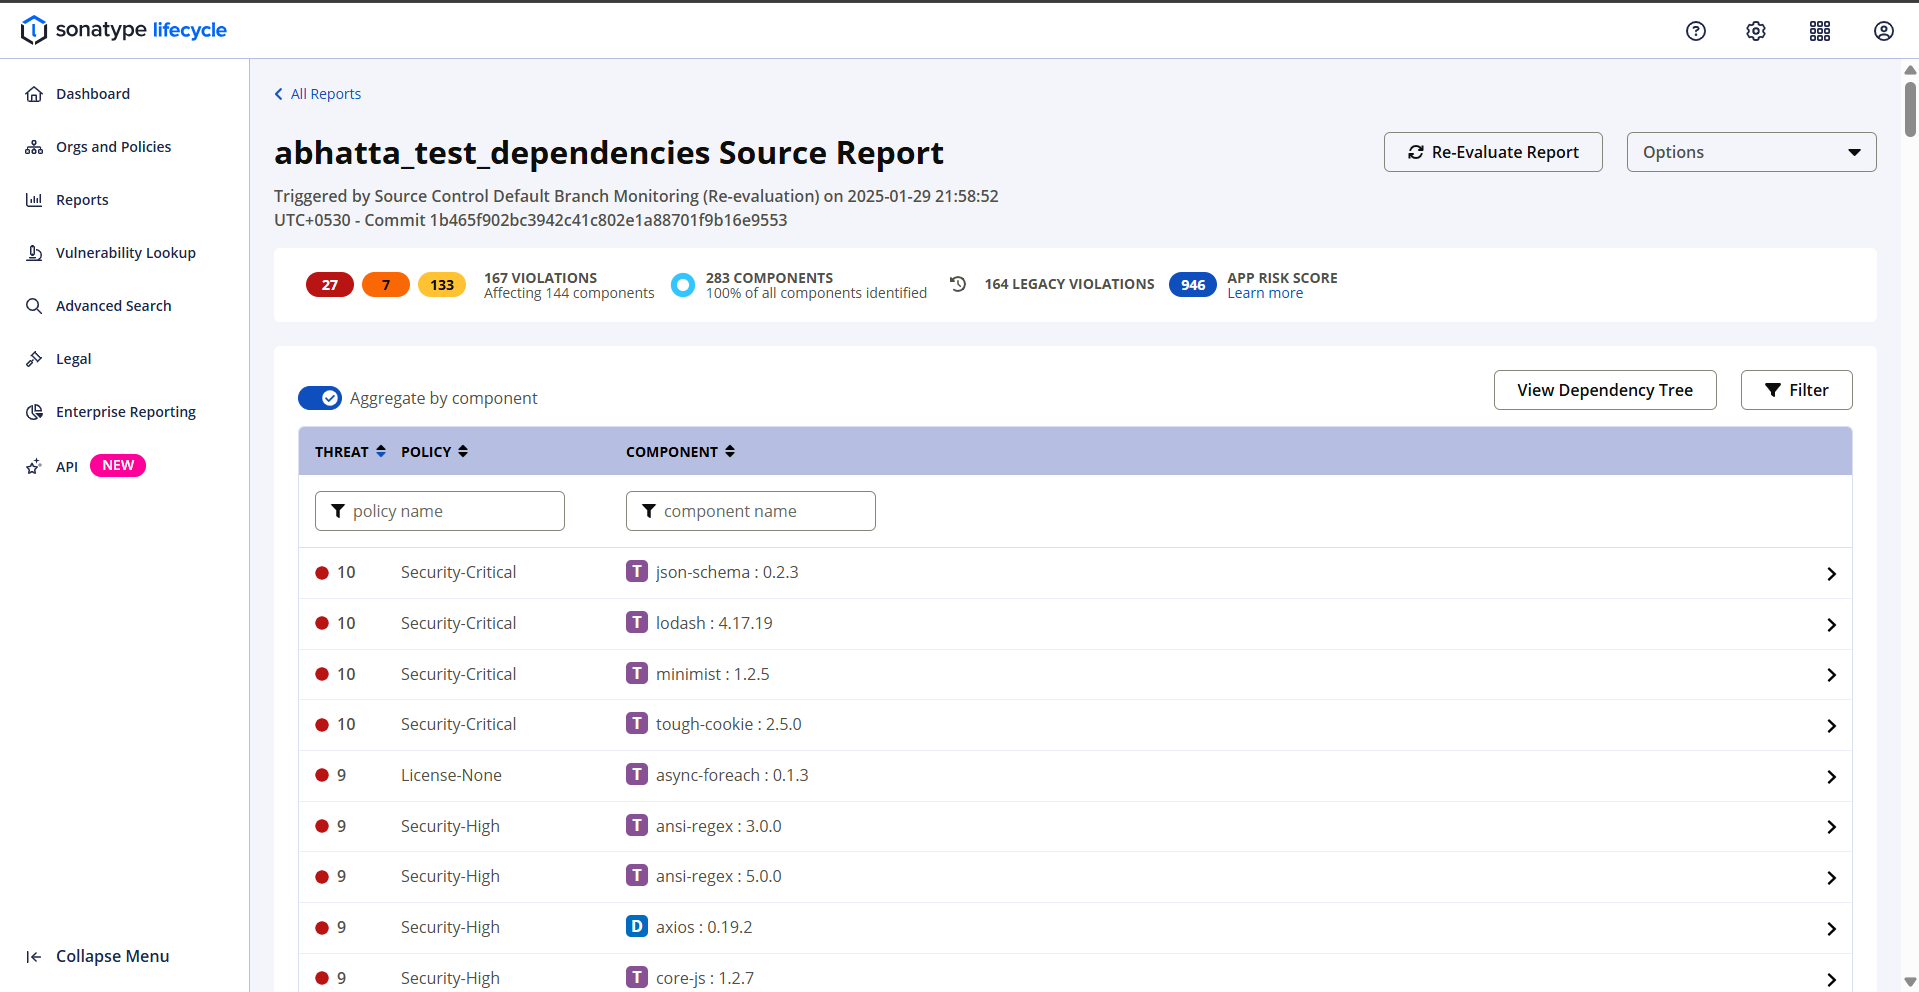Expand the json-schema row chevron
This screenshot has width=1919, height=992.
point(1831,574)
